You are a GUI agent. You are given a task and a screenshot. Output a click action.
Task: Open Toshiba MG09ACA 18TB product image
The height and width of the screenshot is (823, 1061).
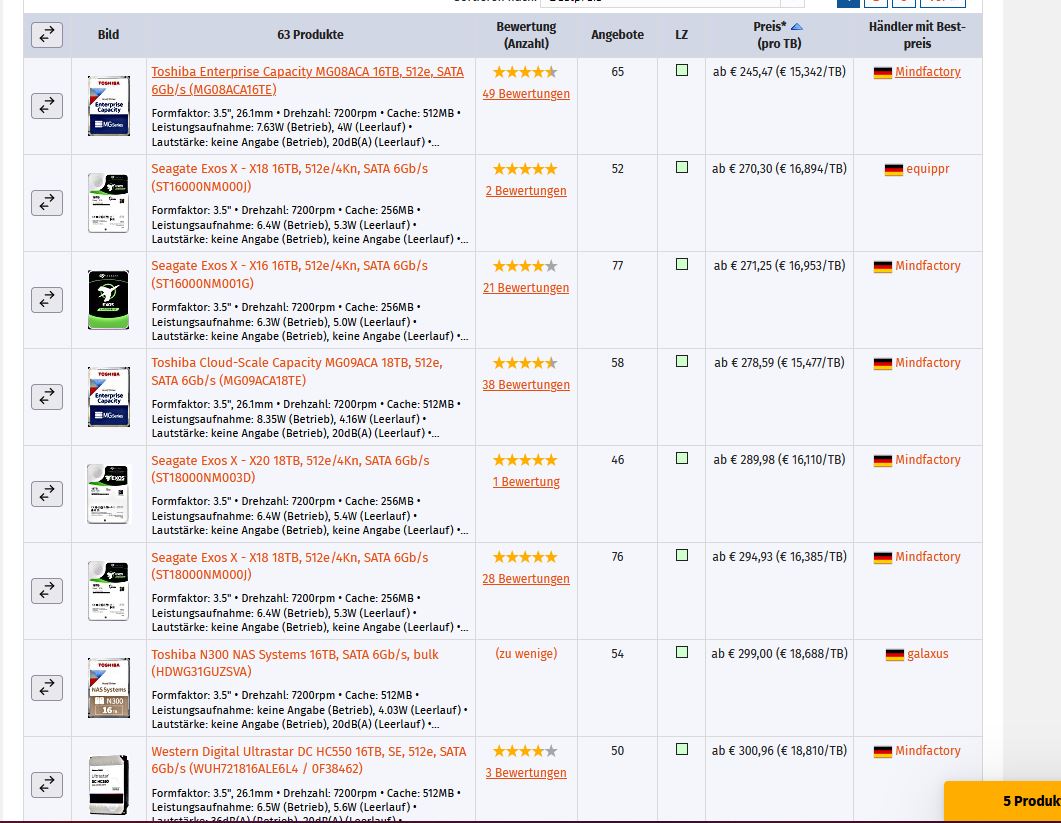pos(108,397)
